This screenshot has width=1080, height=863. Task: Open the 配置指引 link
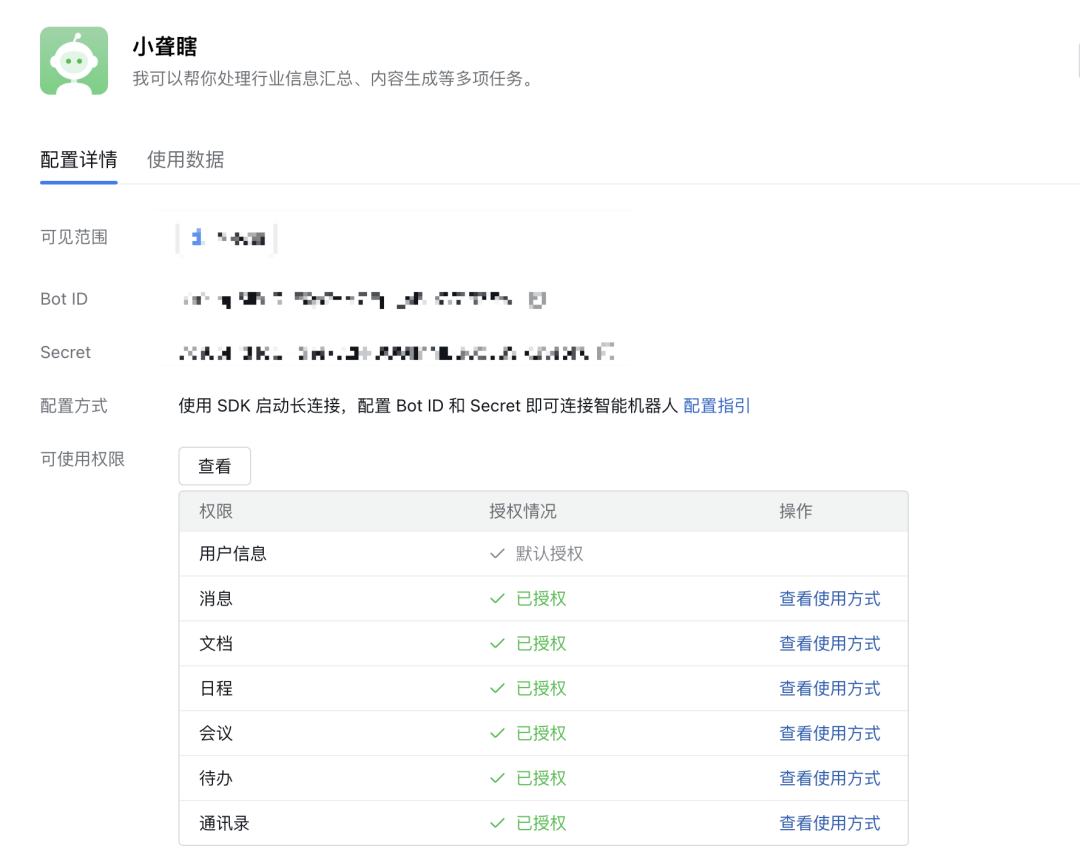tap(716, 405)
